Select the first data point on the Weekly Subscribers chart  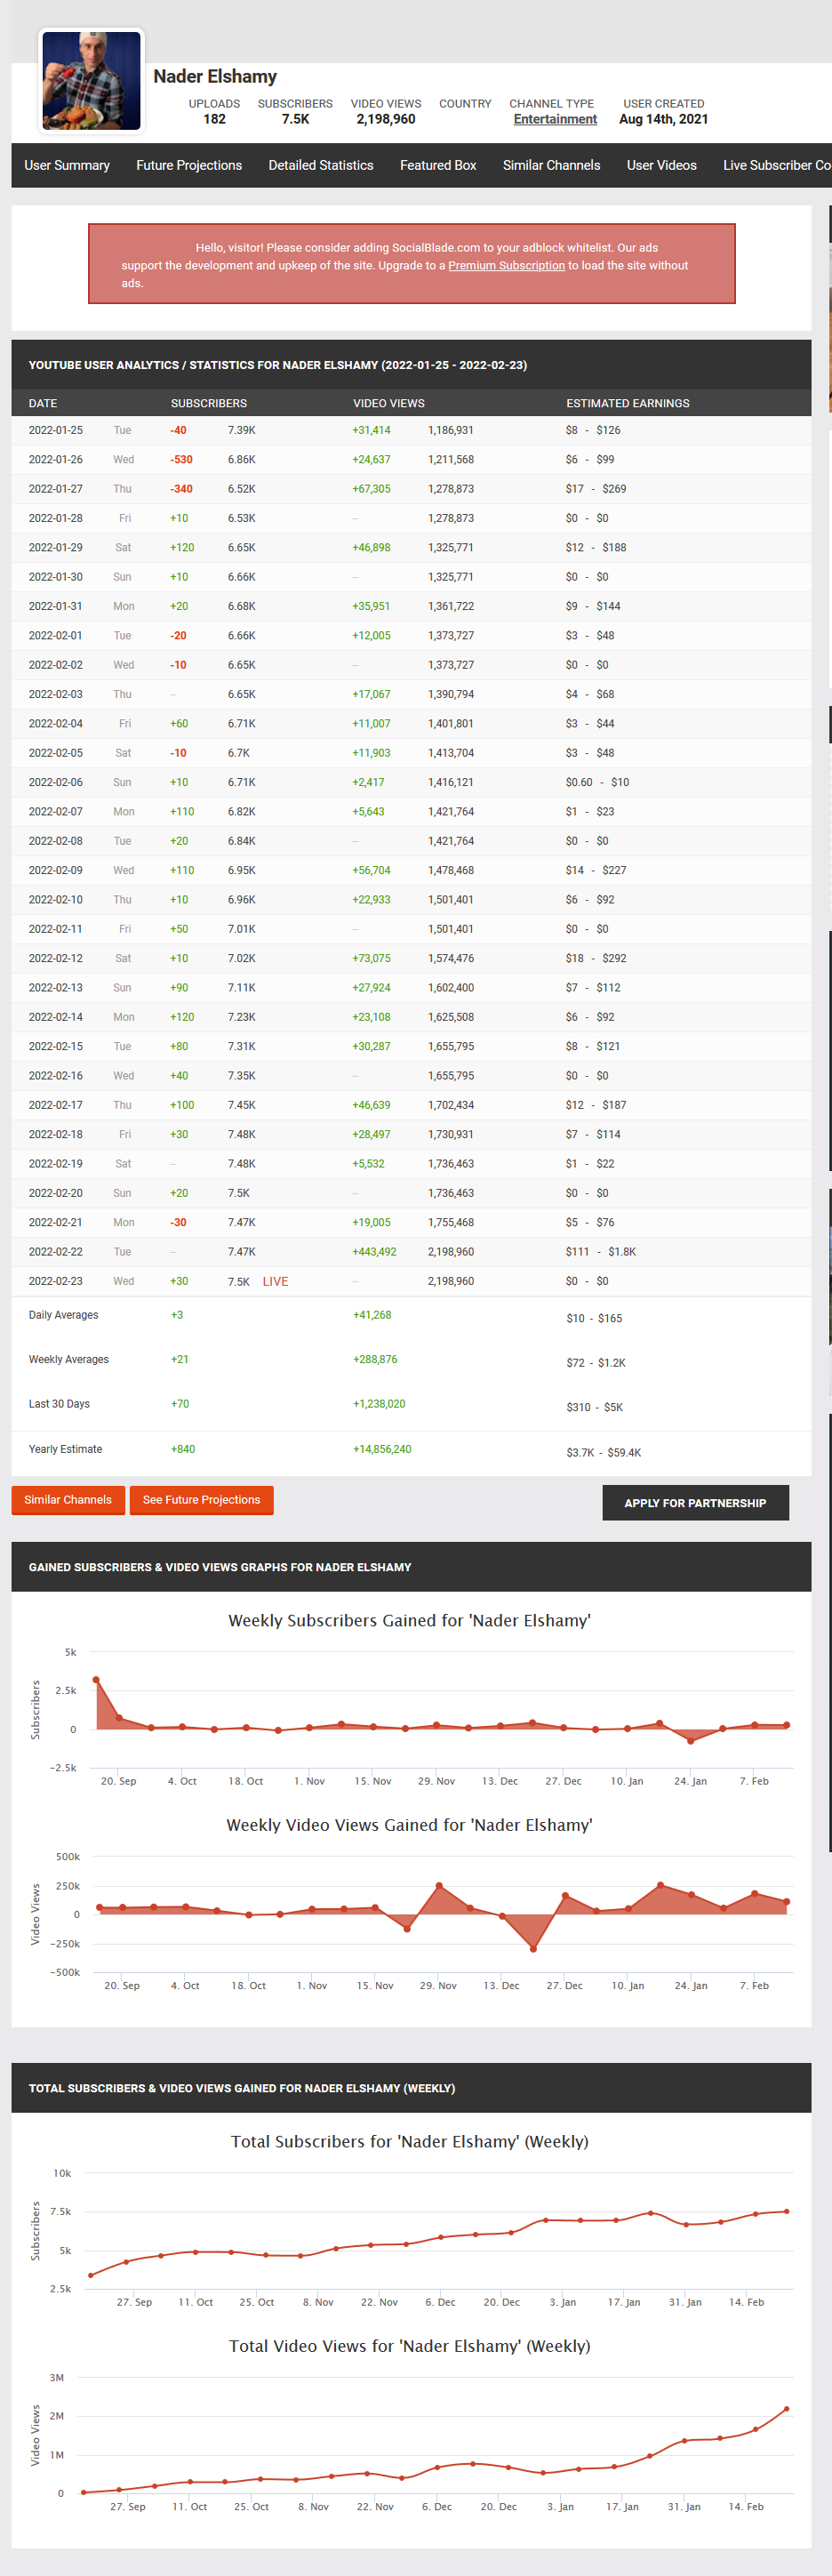(x=96, y=1679)
